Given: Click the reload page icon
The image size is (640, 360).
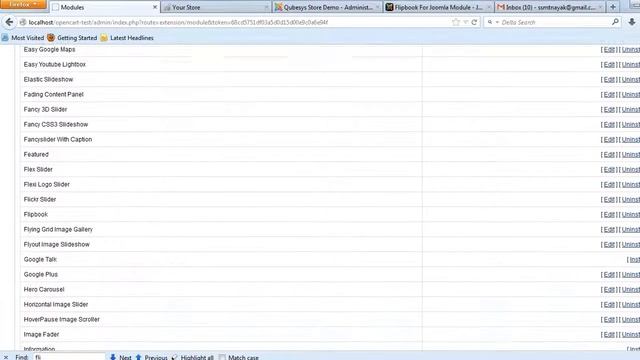Looking at the screenshot, I should coord(474,22).
